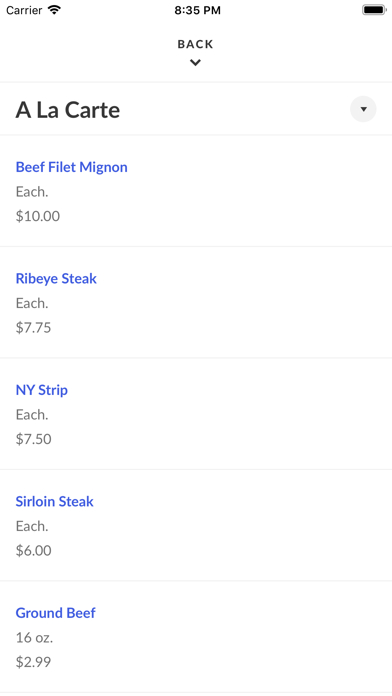Tap the A La Carte heading
Viewport: 392px width, 696px height.
(68, 110)
